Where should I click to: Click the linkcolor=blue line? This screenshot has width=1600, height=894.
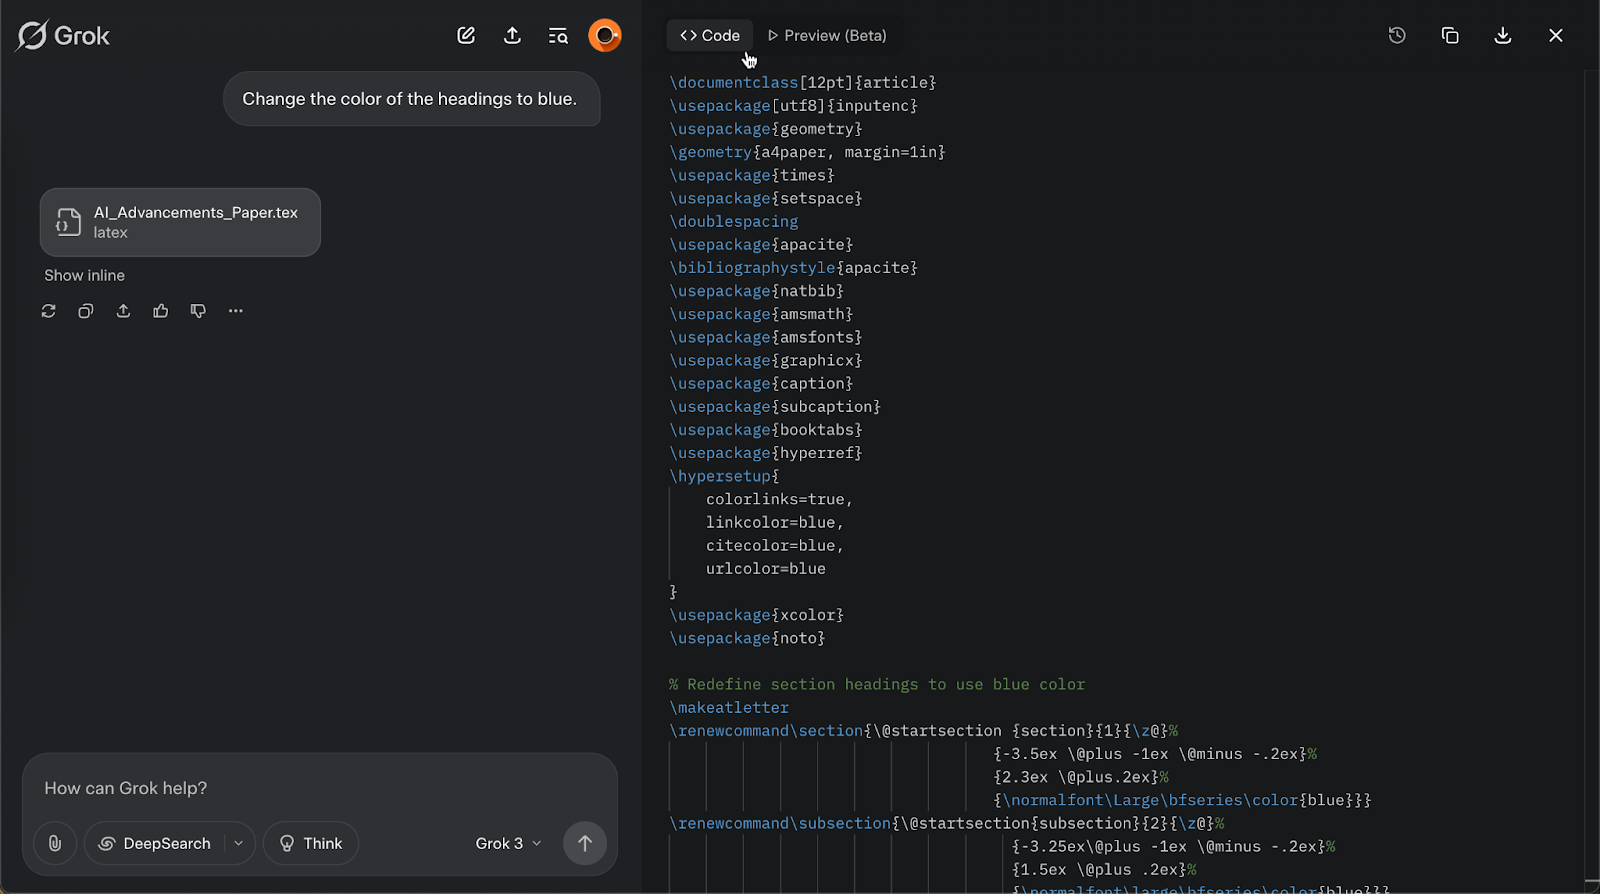[x=775, y=523]
